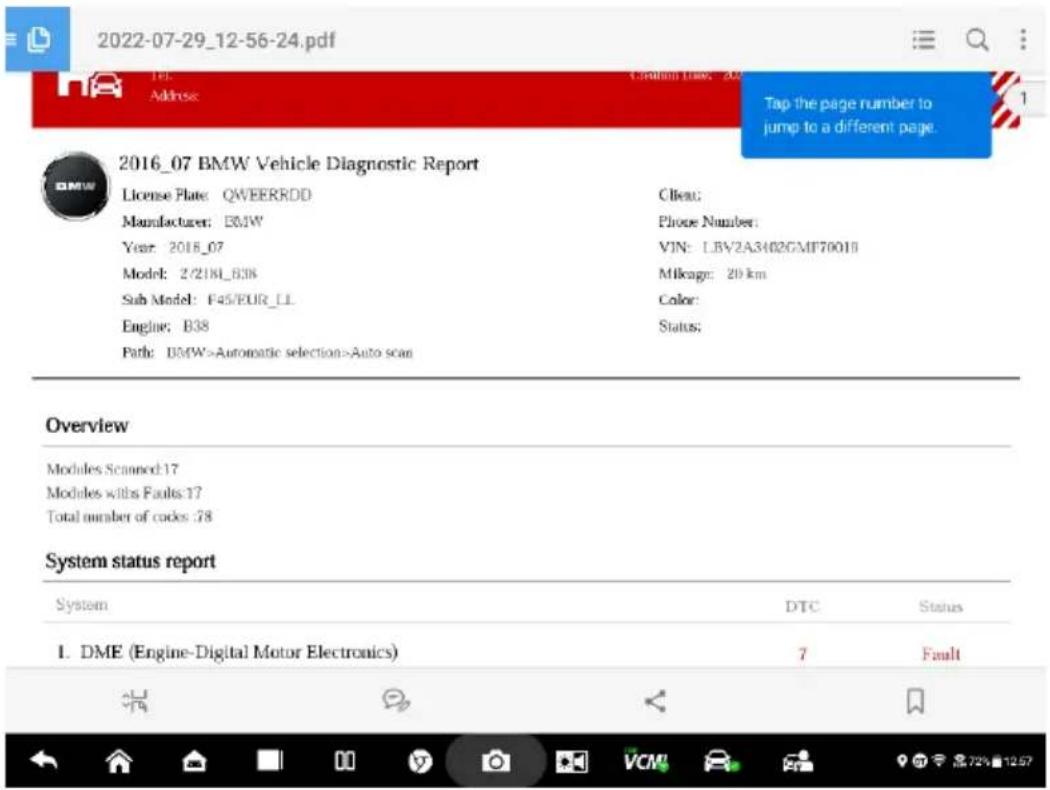The width and height of the screenshot is (1050, 790).
Task: Tap the recent apps square icon
Action: (x=270, y=761)
